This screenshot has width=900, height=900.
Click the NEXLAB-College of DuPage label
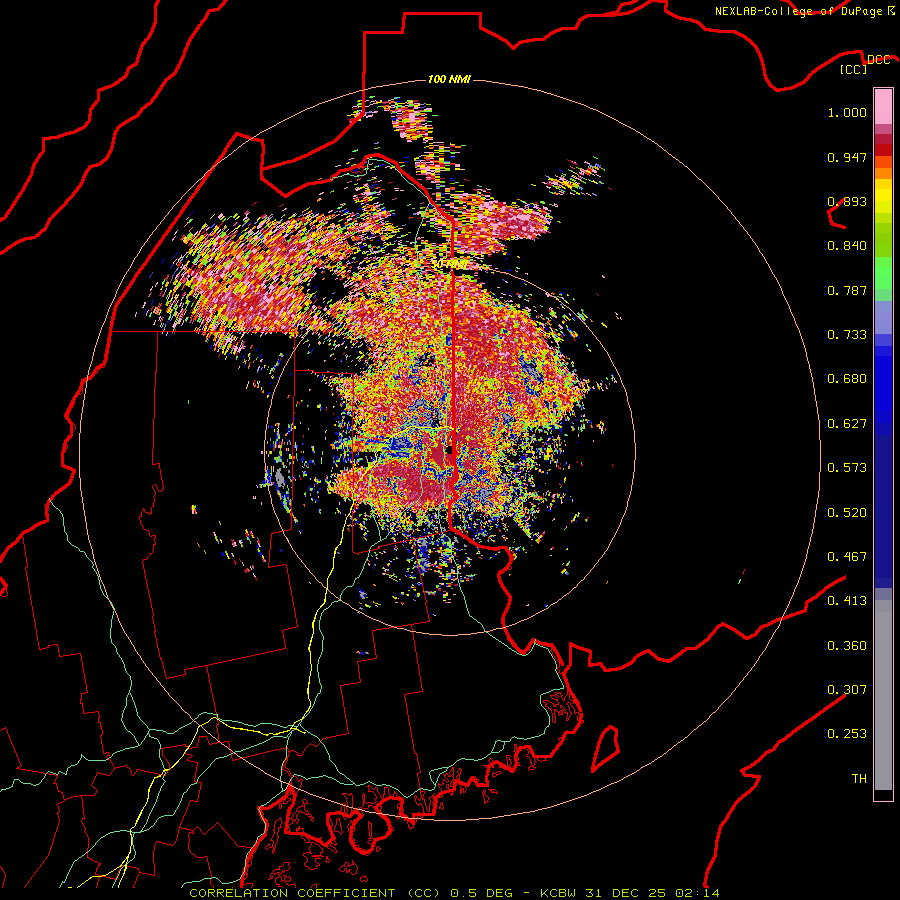pyautogui.click(x=799, y=11)
